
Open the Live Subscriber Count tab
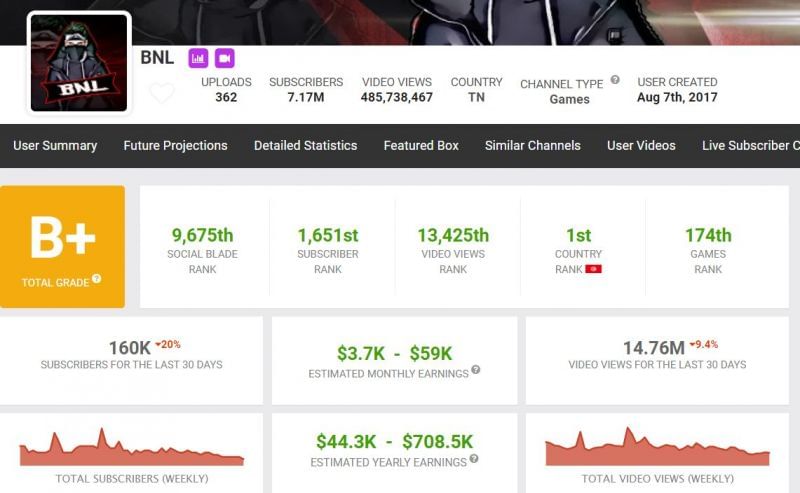(750, 146)
